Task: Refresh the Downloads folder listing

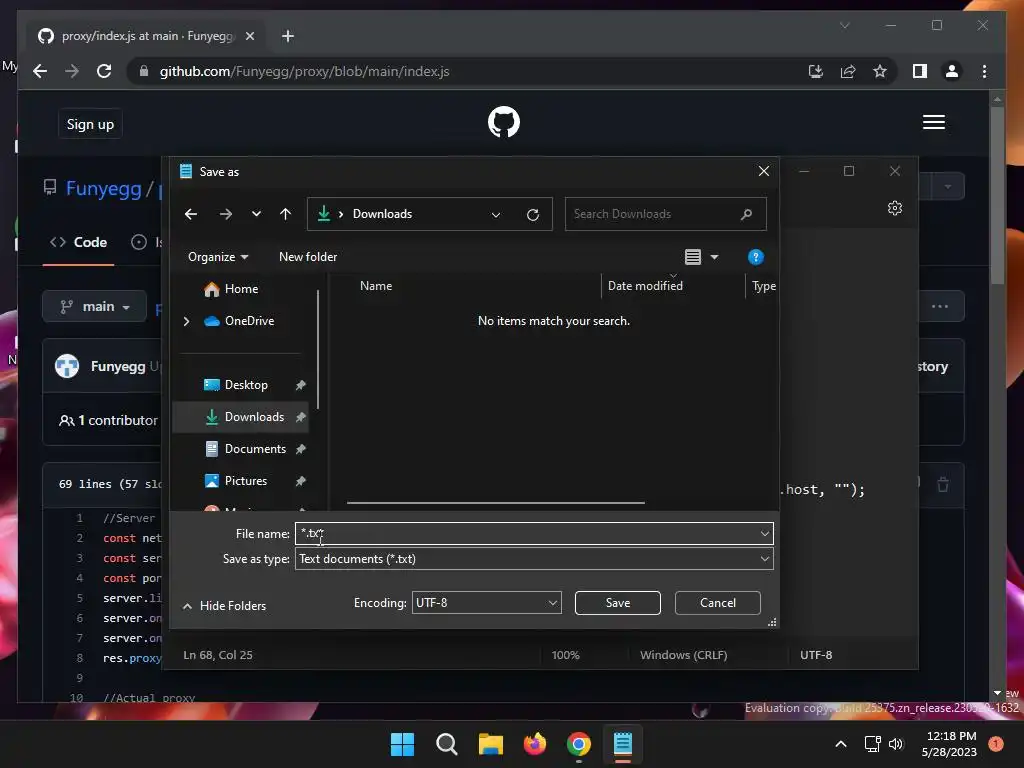Action: pyautogui.click(x=533, y=214)
